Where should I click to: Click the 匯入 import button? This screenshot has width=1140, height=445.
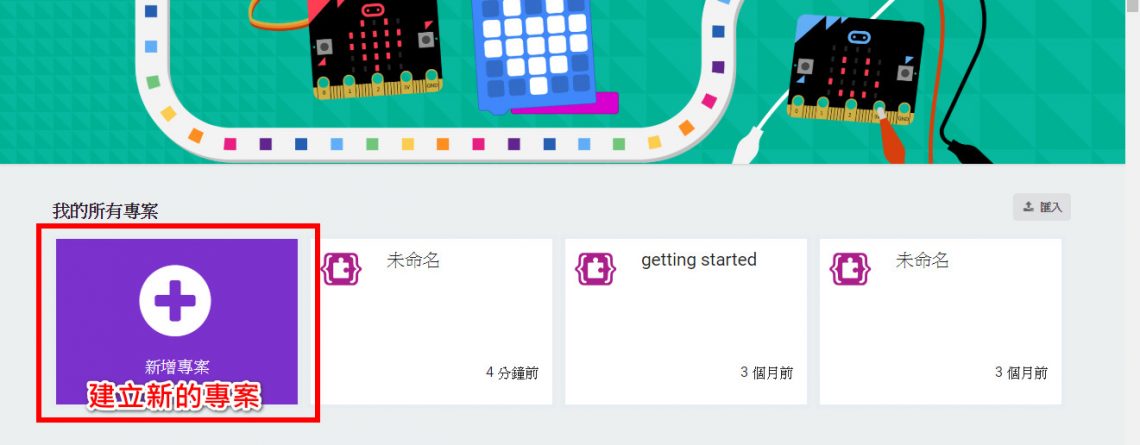(1042, 207)
